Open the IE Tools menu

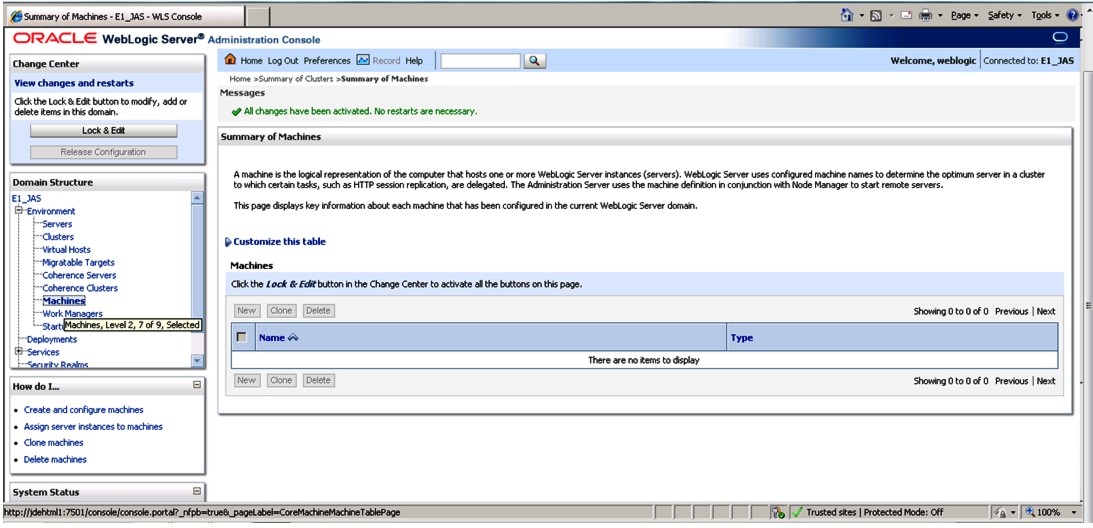tap(1044, 15)
